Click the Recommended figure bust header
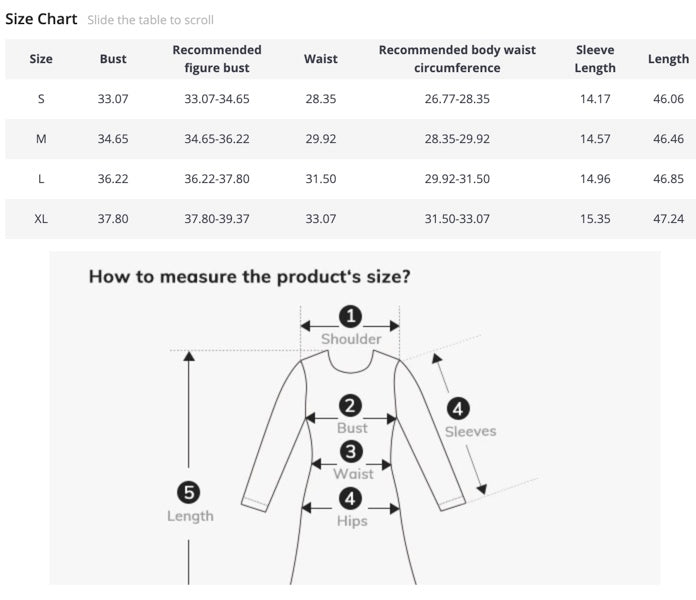This screenshot has width=696, height=600. pyautogui.click(x=217, y=59)
